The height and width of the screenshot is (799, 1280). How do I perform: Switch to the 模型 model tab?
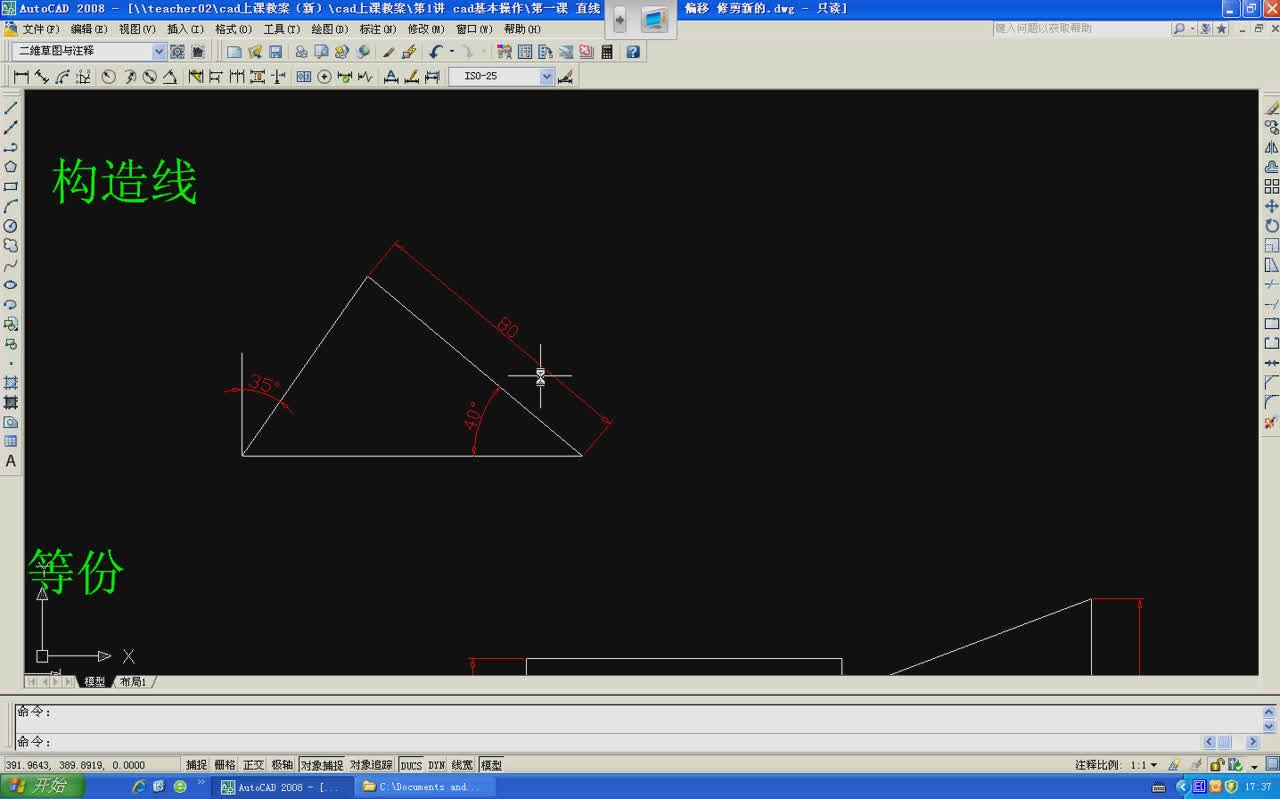95,682
